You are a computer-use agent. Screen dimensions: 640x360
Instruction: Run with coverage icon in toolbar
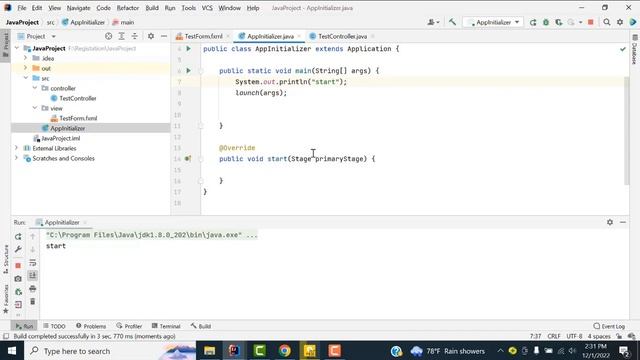[558, 22]
